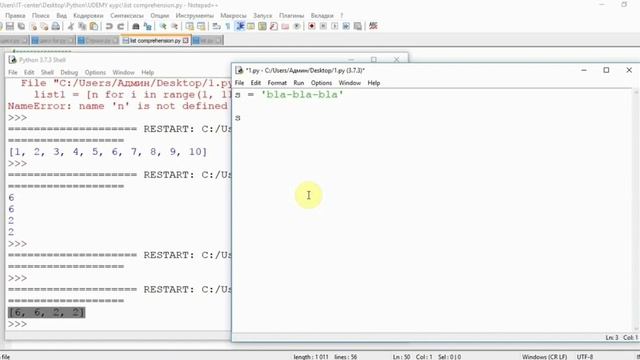Open the Document Map toolbar icon
640x360 pixels.
pyautogui.click(x=262, y=26)
